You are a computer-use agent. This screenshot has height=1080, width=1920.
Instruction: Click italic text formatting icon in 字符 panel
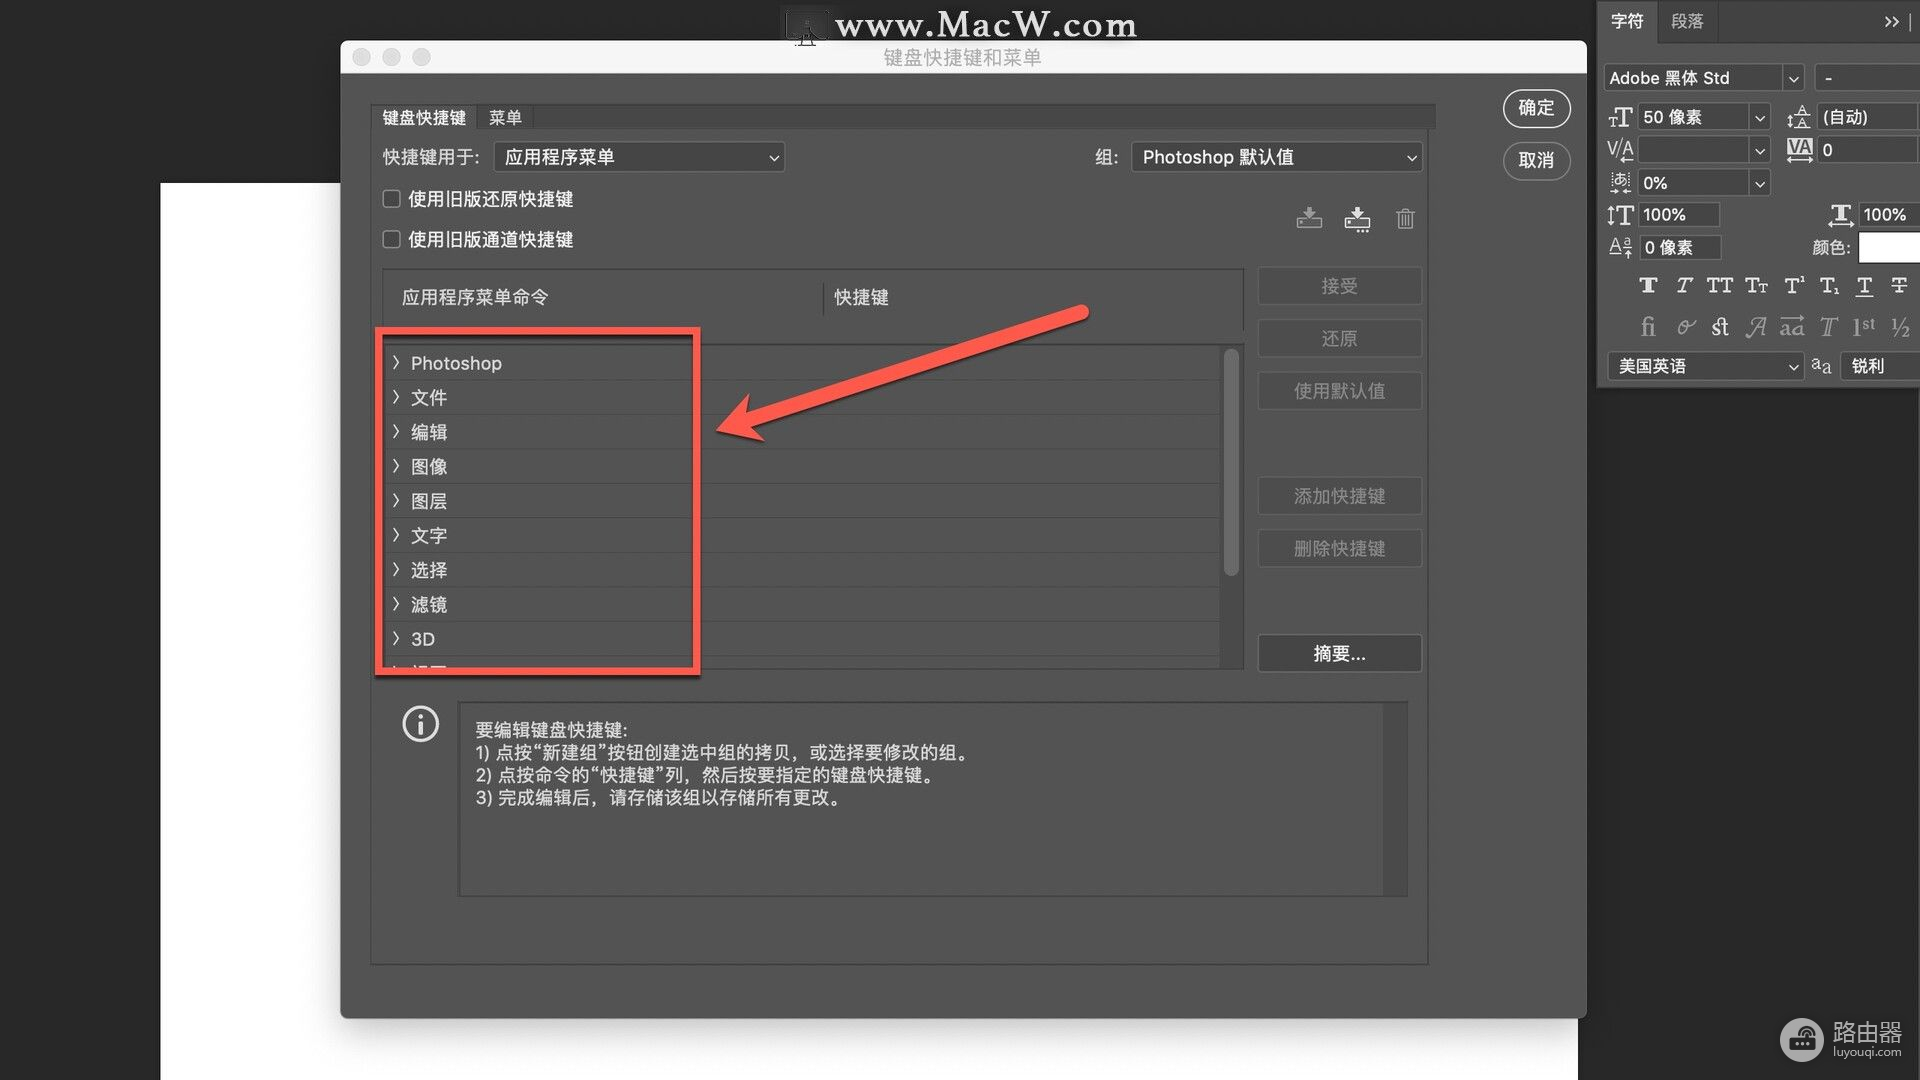point(1683,287)
